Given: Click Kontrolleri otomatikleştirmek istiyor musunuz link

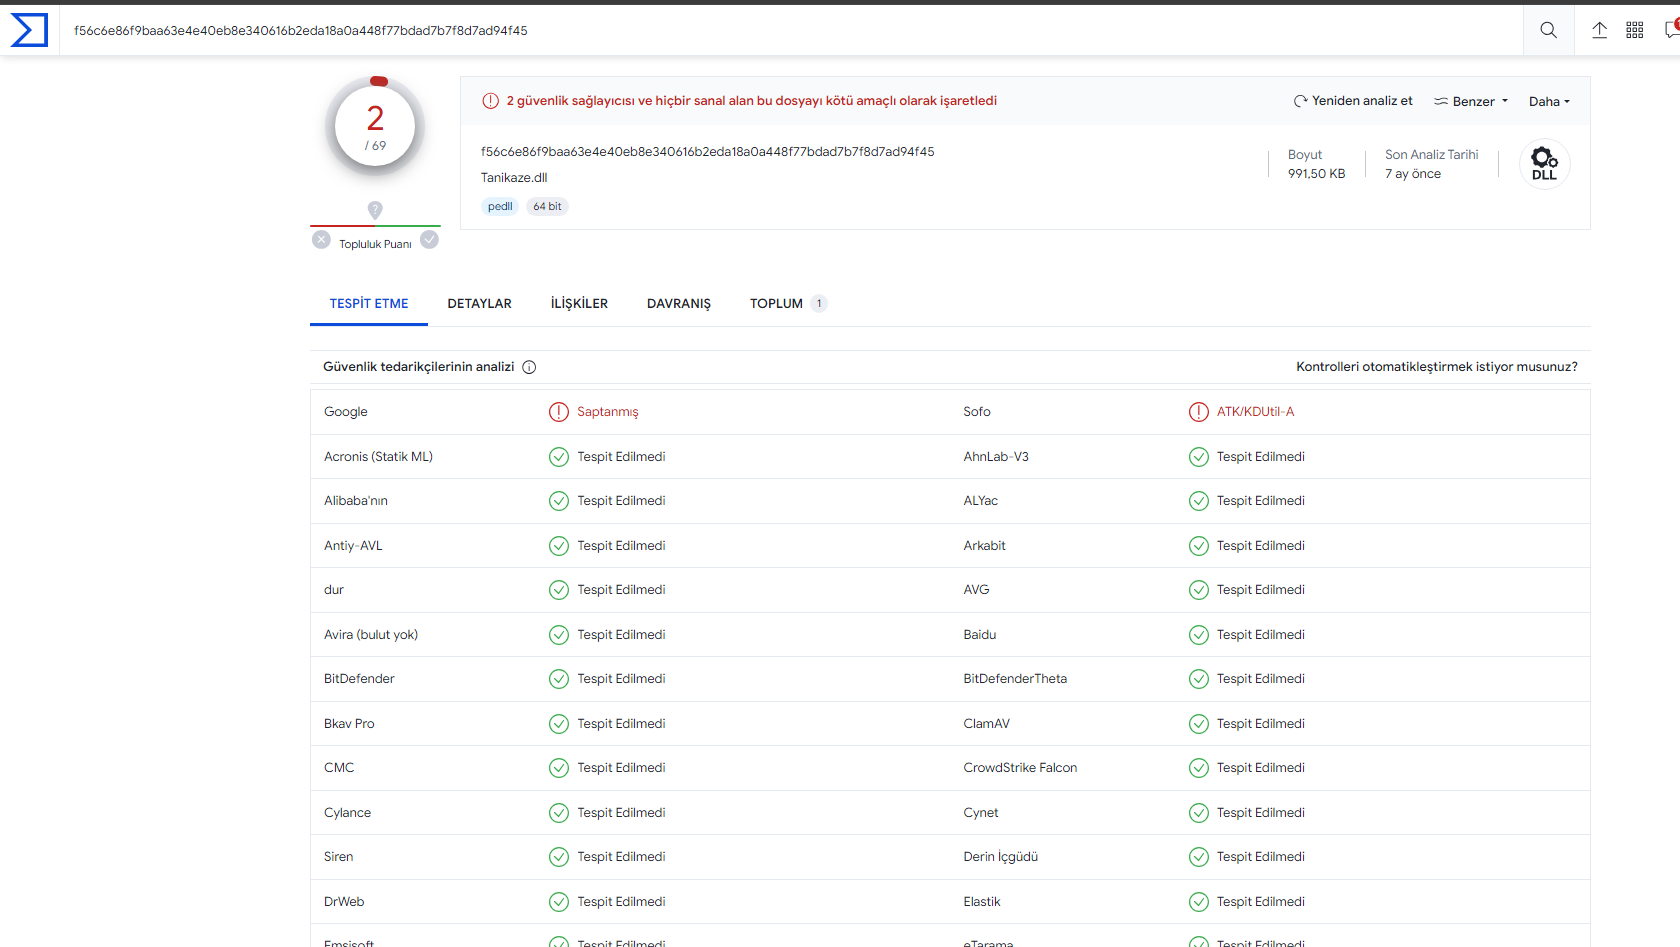Looking at the screenshot, I should pos(1437,367).
